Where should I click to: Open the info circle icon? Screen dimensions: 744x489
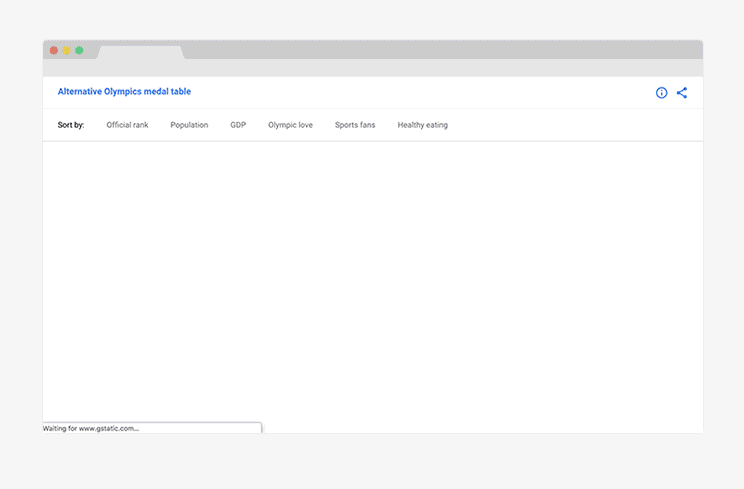pos(661,92)
